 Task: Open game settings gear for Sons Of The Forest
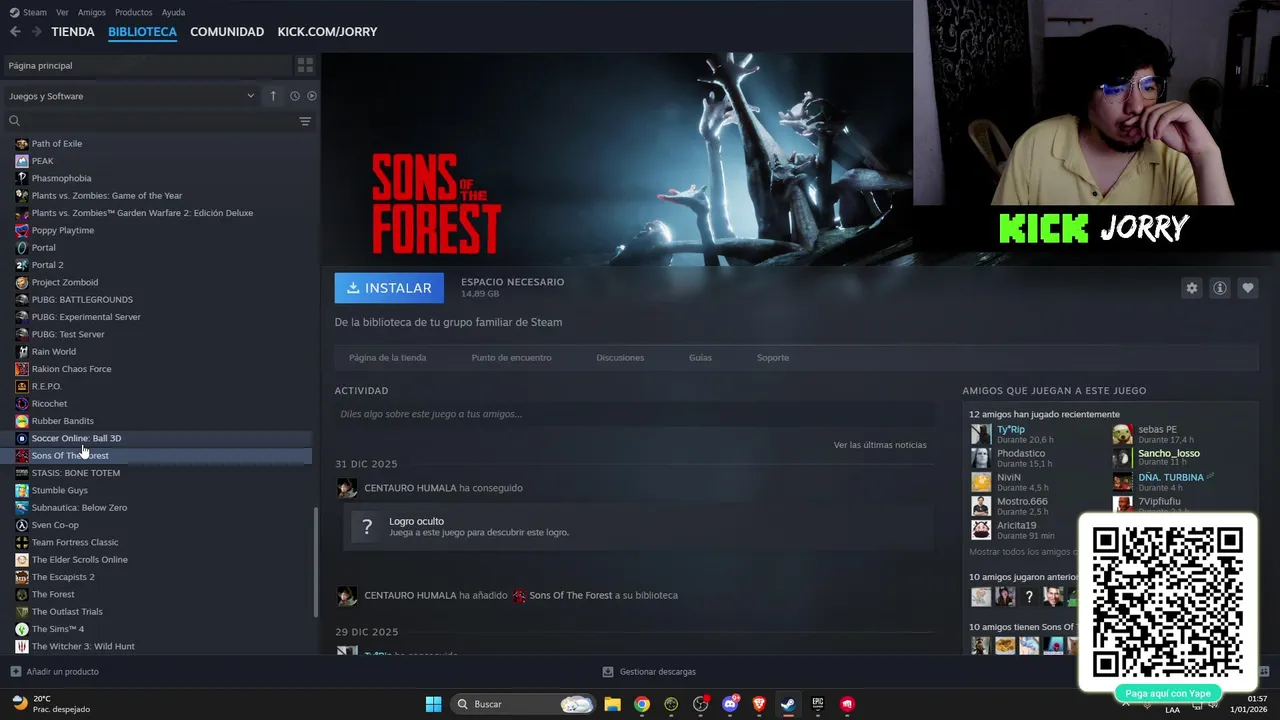1192,288
